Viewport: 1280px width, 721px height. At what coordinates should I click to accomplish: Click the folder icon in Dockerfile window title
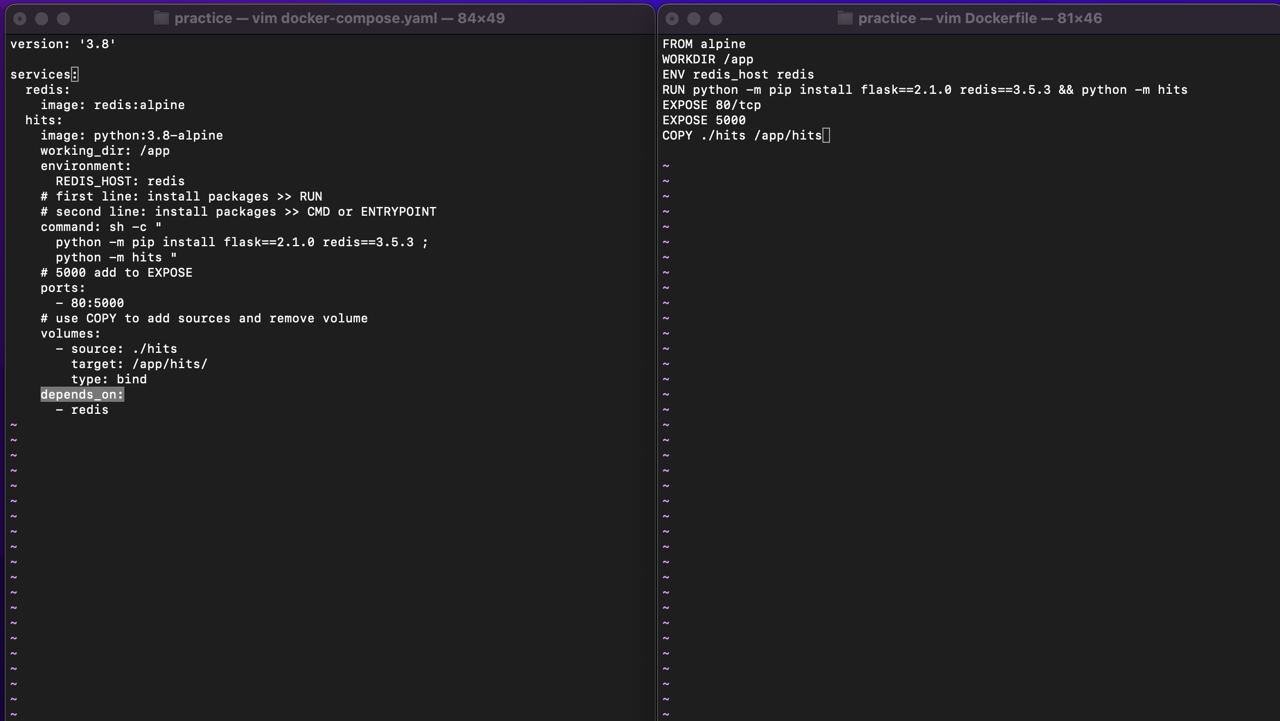(x=845, y=18)
